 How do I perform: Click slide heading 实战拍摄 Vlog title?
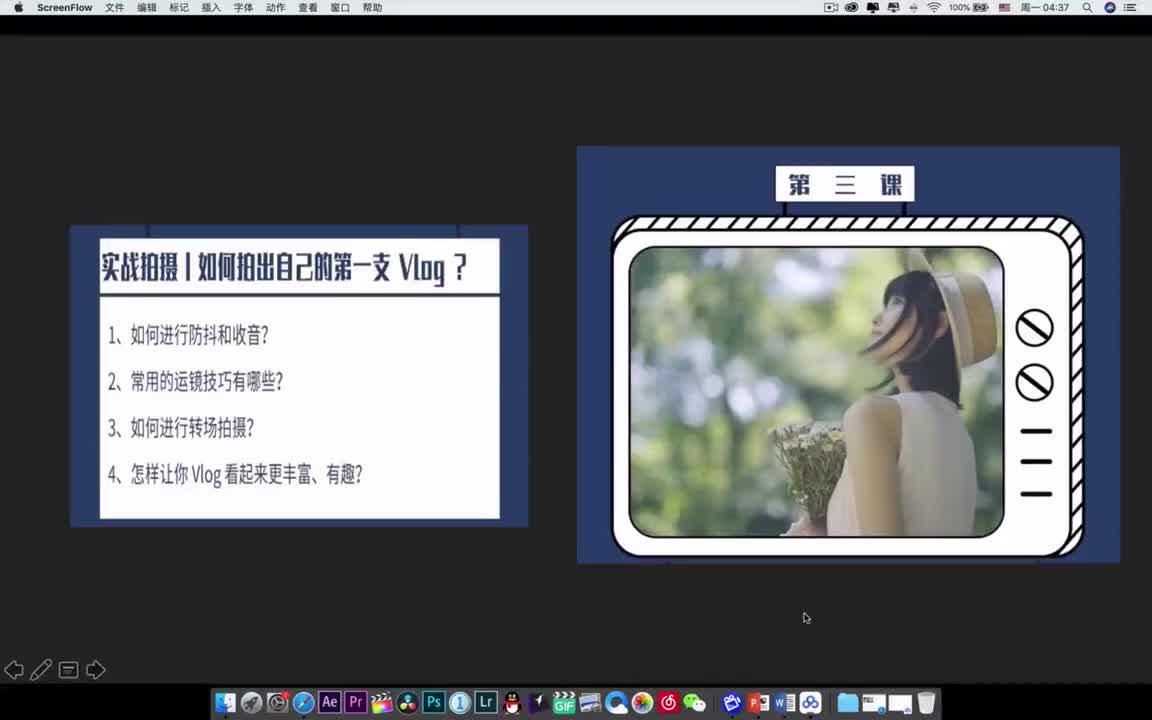[284, 267]
